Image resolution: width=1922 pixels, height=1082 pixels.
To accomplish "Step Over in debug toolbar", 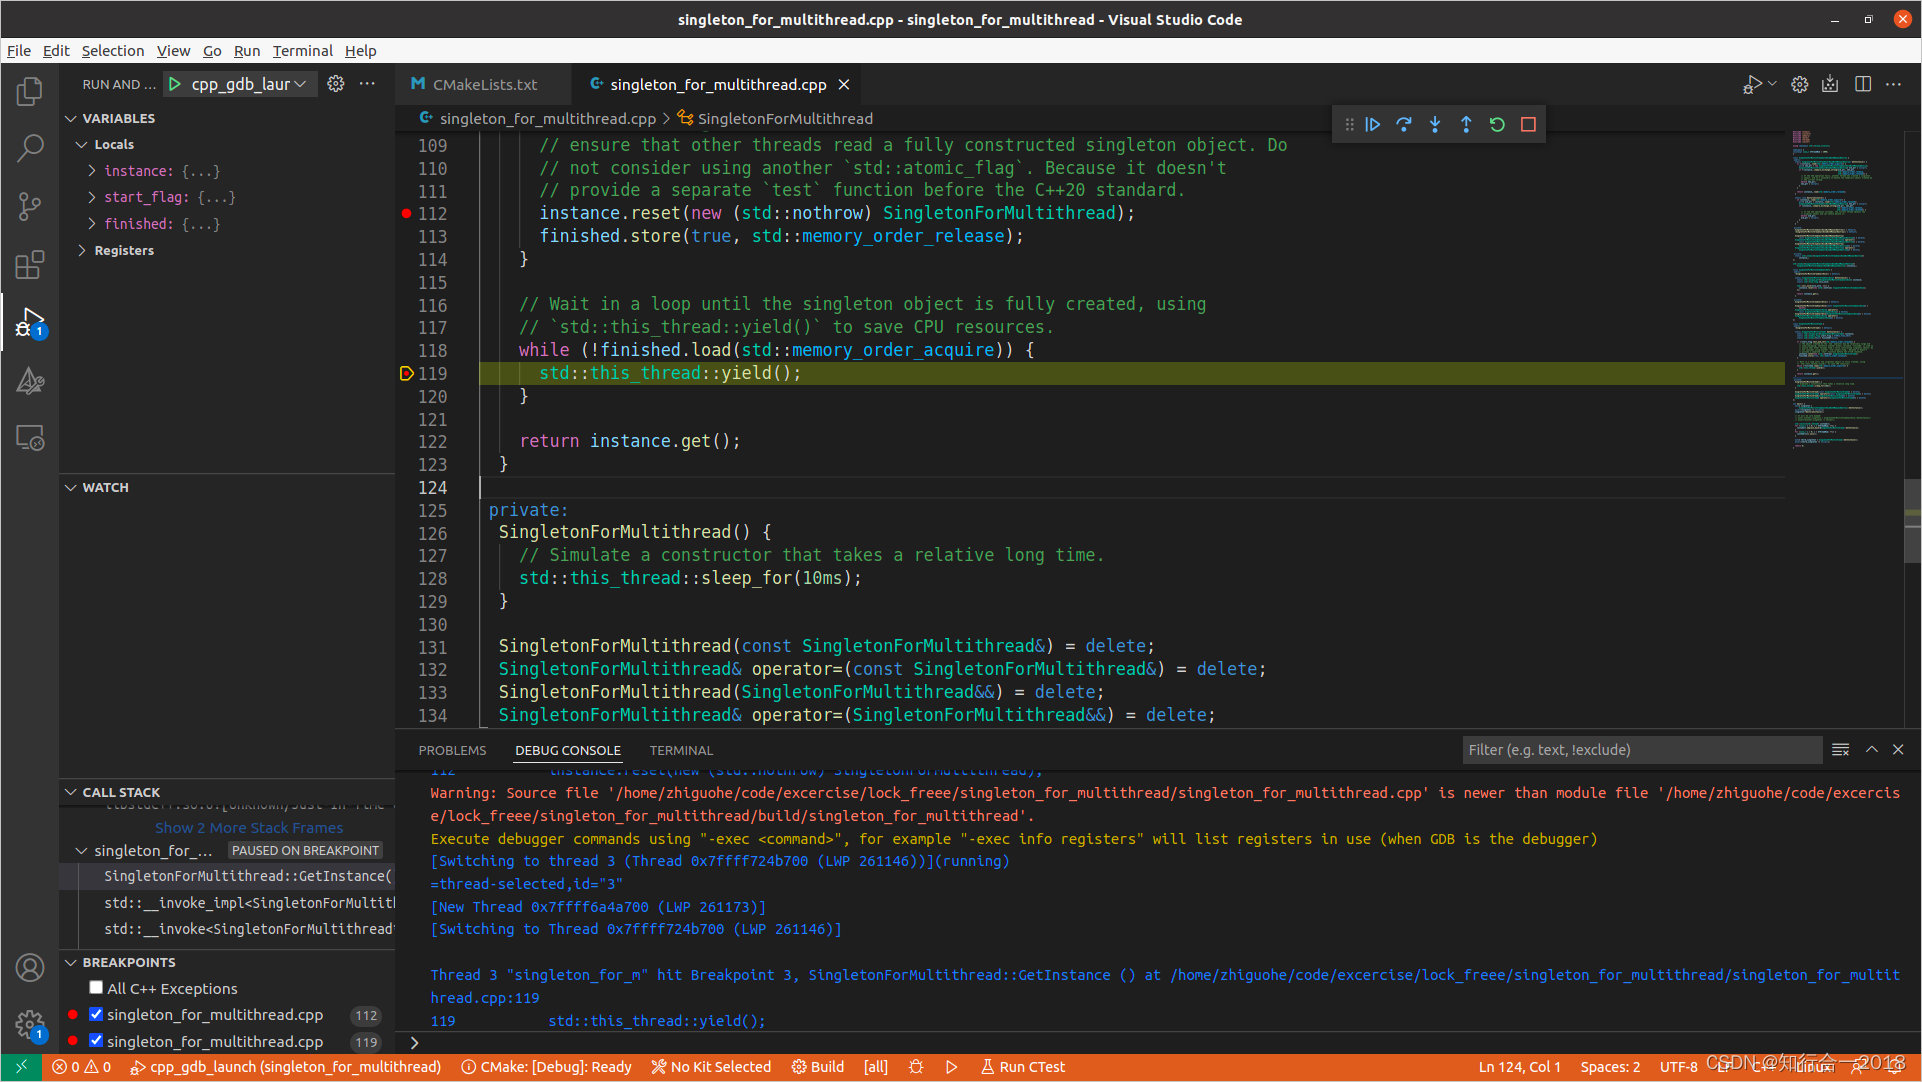I will (x=1404, y=124).
